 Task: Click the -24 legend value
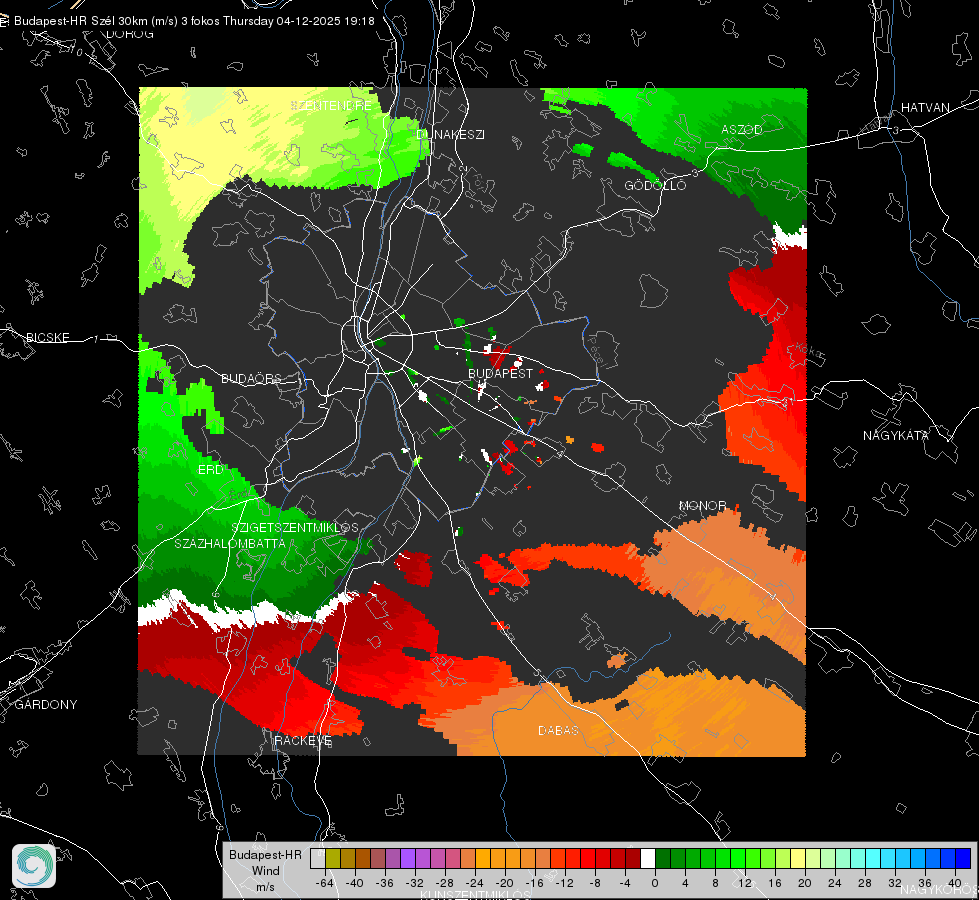[x=475, y=883]
